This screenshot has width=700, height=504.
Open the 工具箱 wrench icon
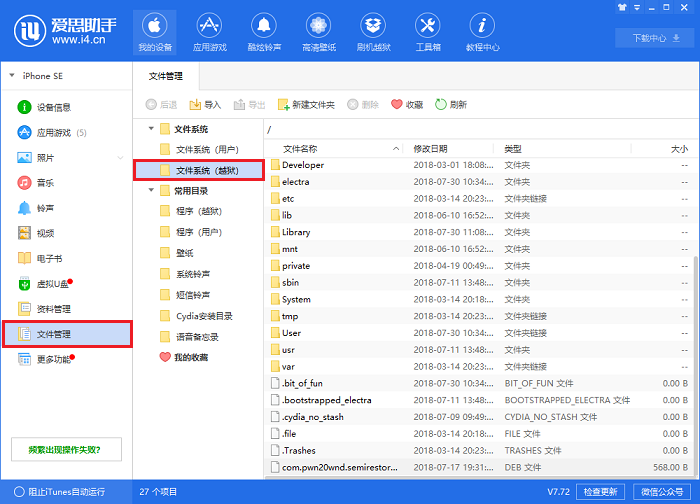pyautogui.click(x=428, y=33)
